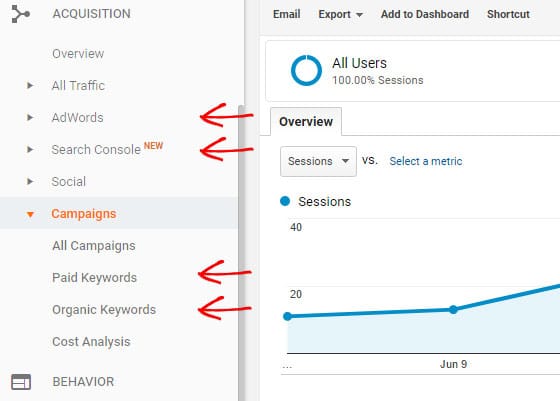Collapse the Campaigns section arrow
The width and height of the screenshot is (560, 401).
coord(30,214)
